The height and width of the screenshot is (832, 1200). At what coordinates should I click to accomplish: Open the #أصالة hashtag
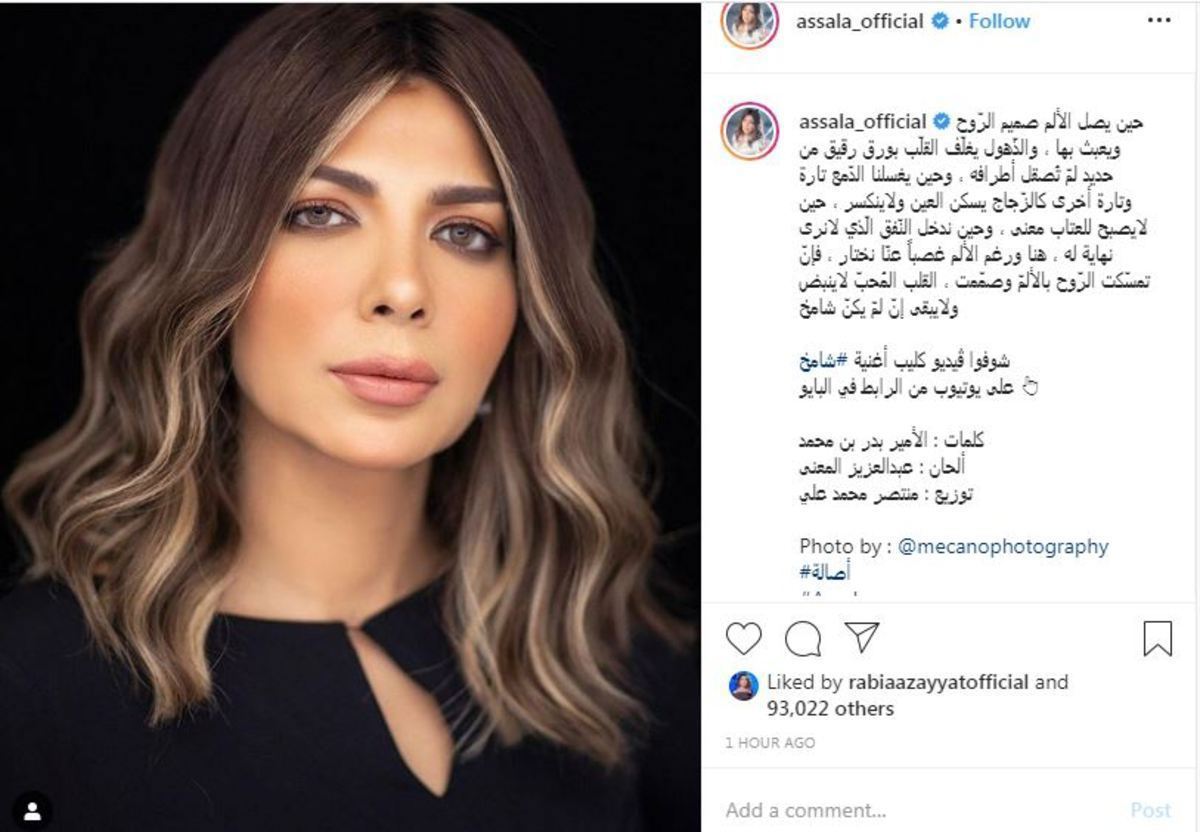click(826, 572)
